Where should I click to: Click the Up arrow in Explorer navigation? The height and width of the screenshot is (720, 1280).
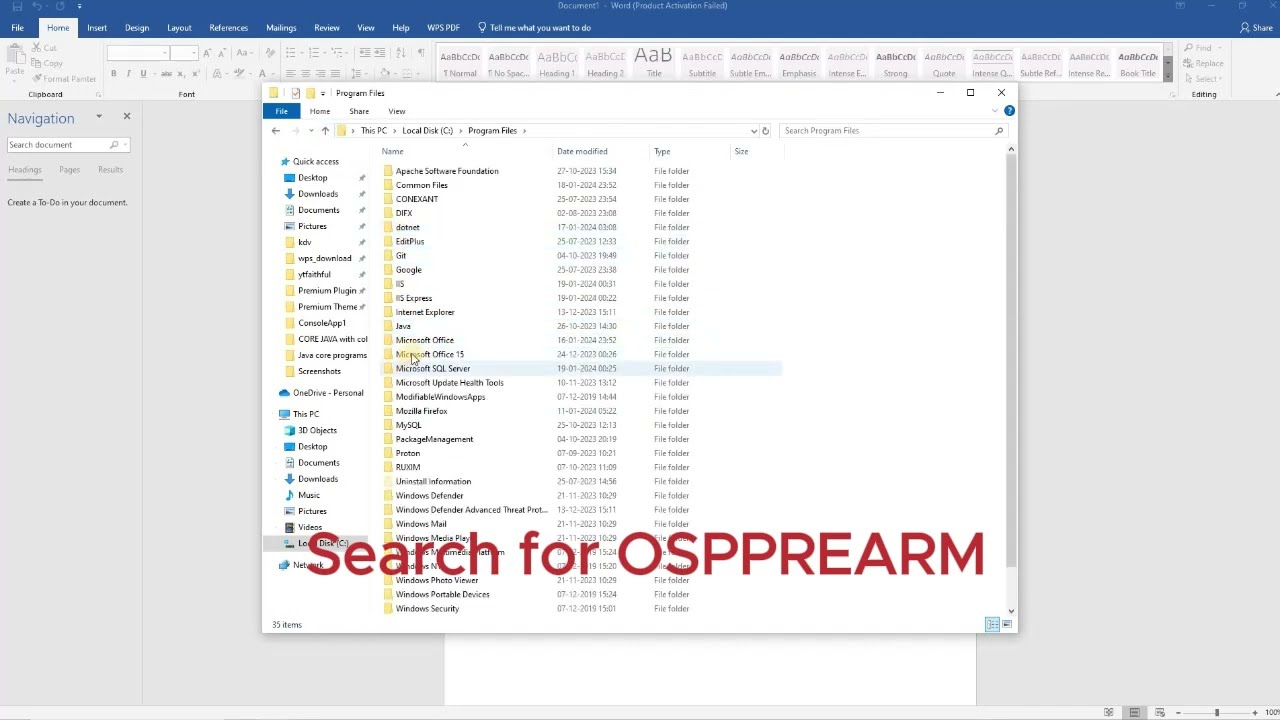(325, 131)
